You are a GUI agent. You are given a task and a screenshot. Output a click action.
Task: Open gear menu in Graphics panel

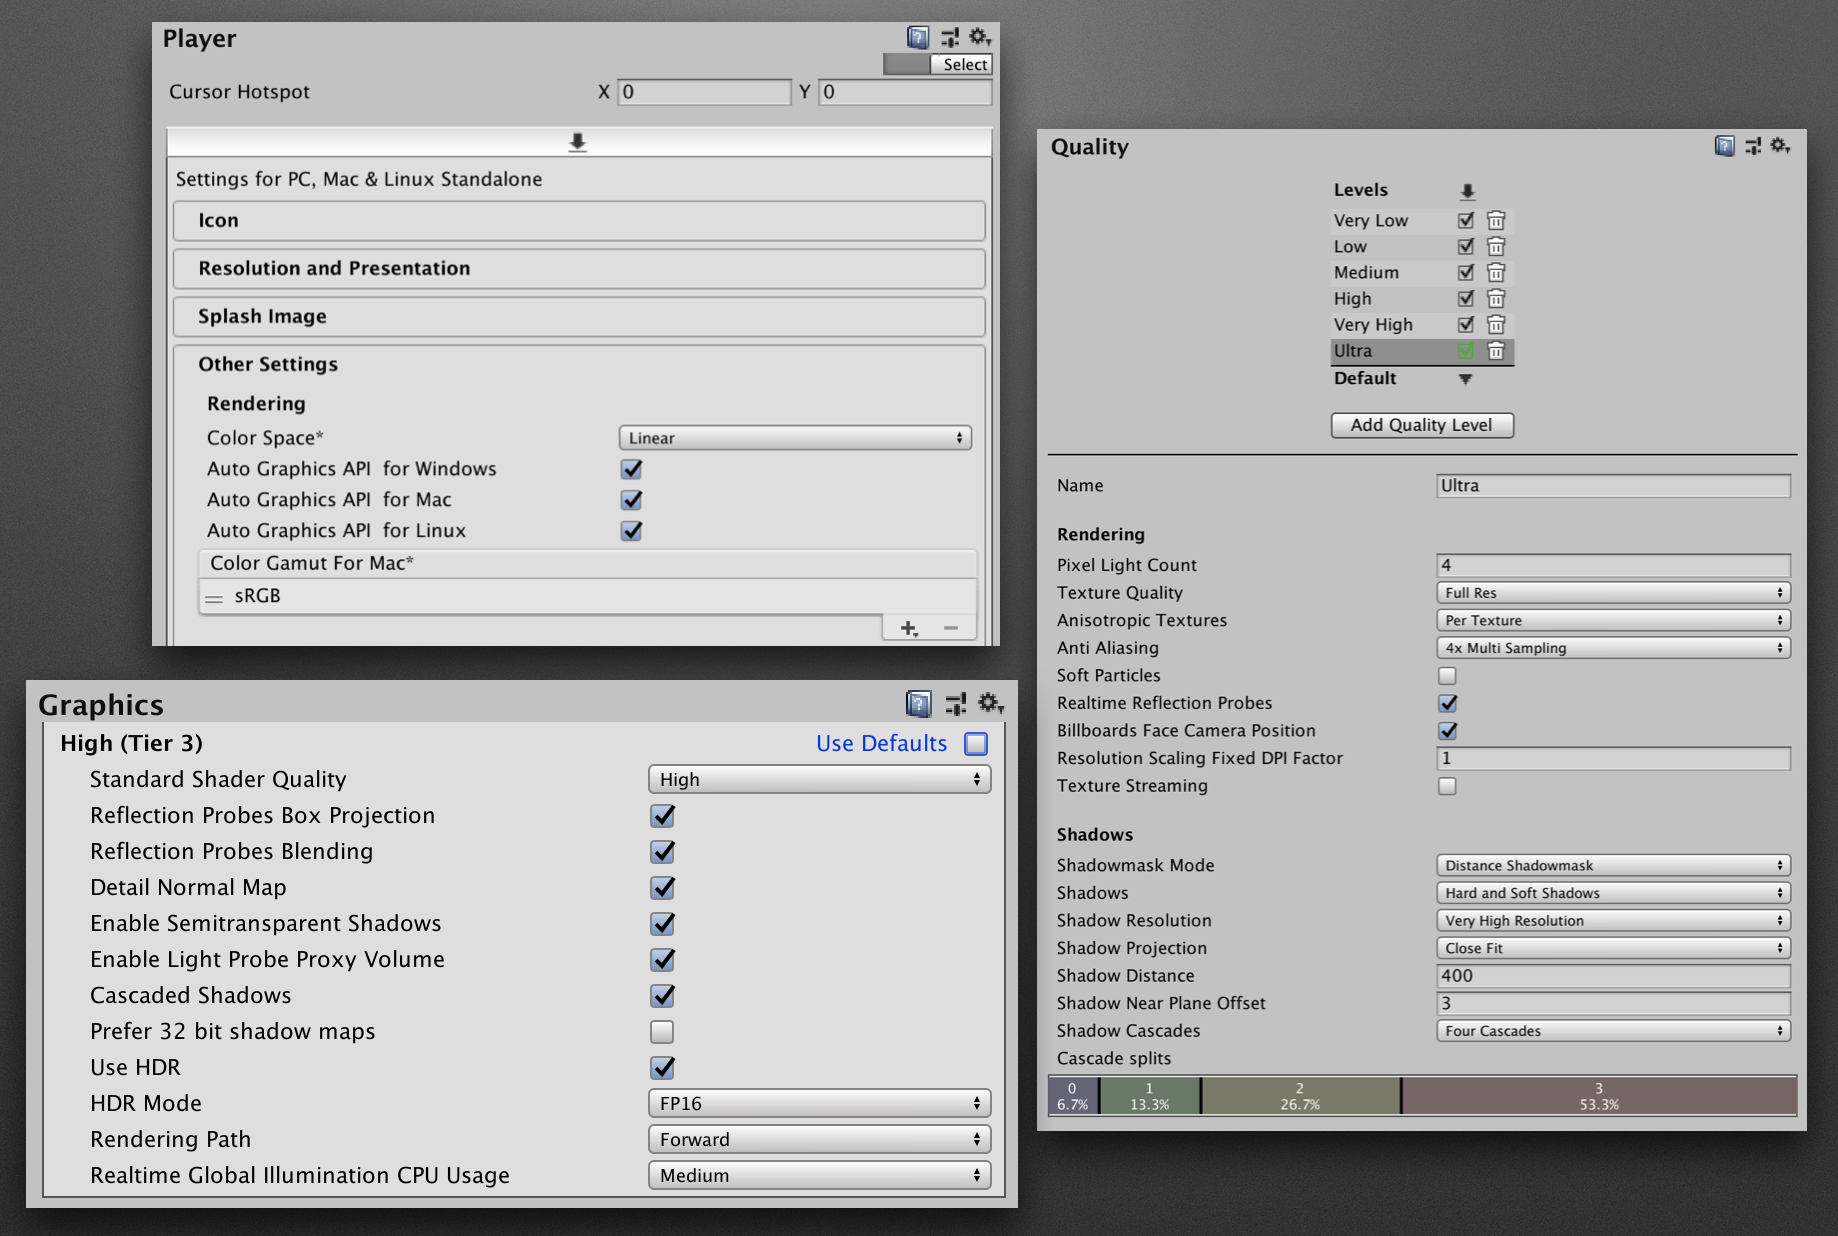pyautogui.click(x=991, y=704)
